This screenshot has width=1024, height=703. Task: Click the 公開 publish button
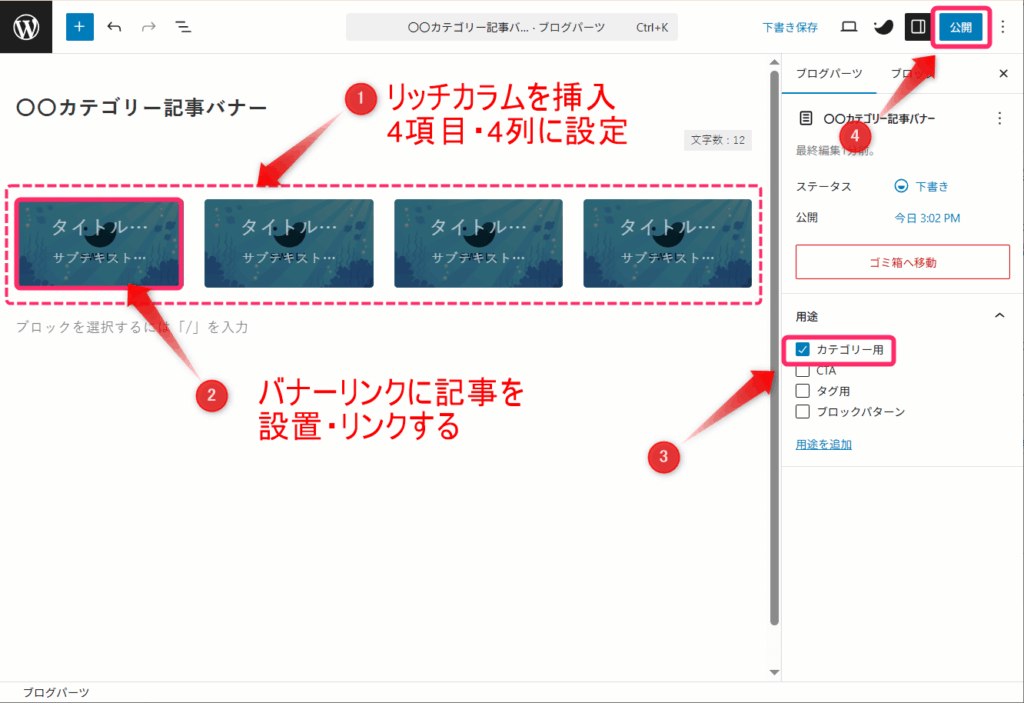(960, 27)
